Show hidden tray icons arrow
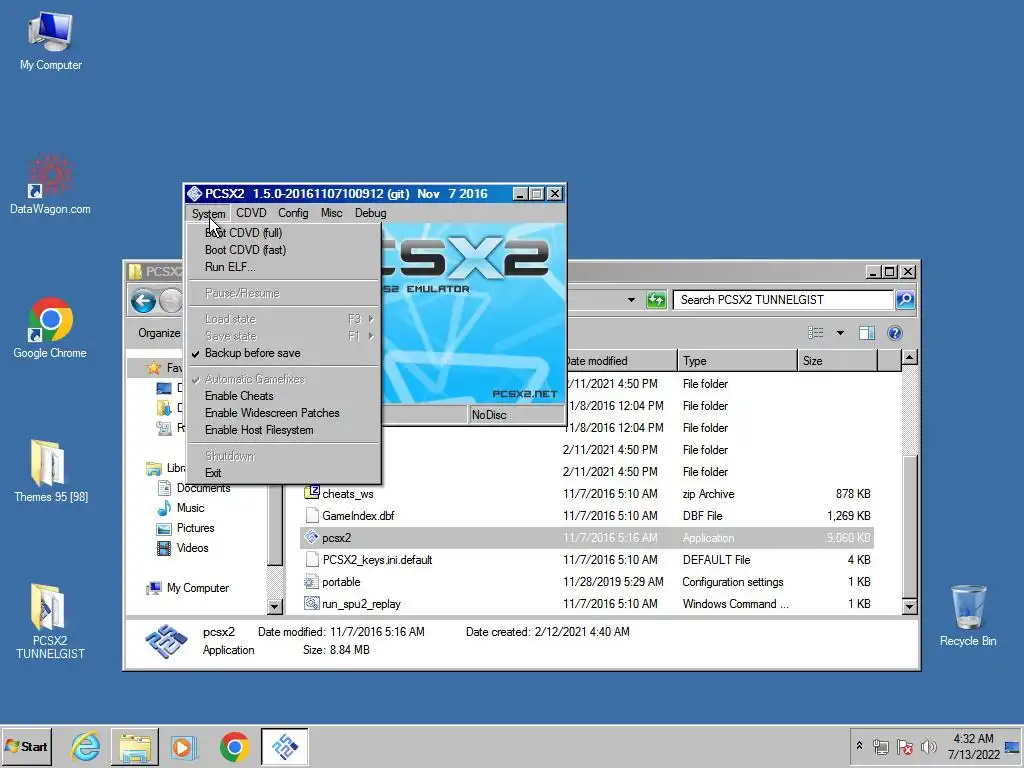 [859, 745]
